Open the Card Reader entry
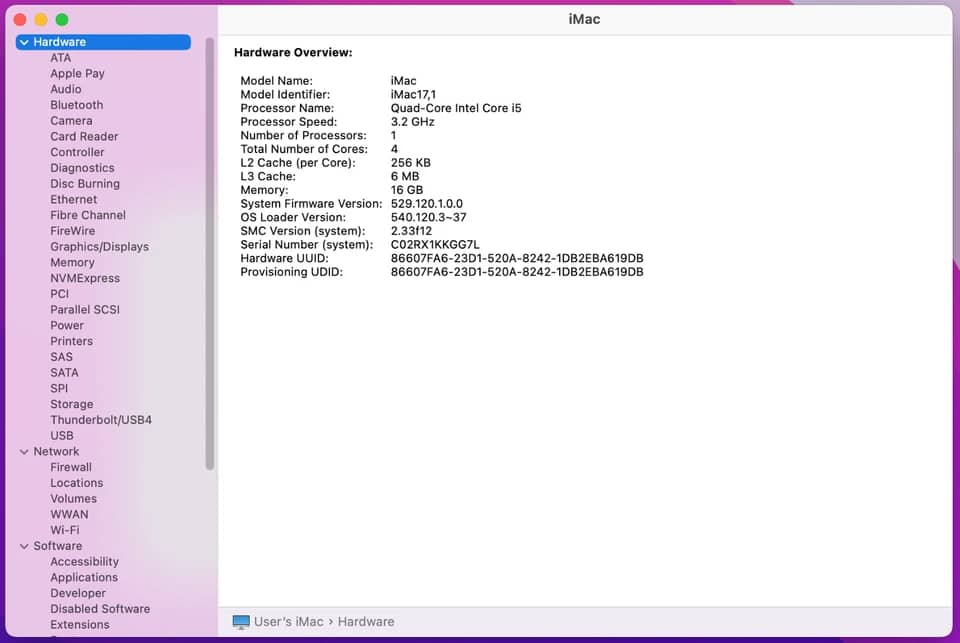 point(84,137)
